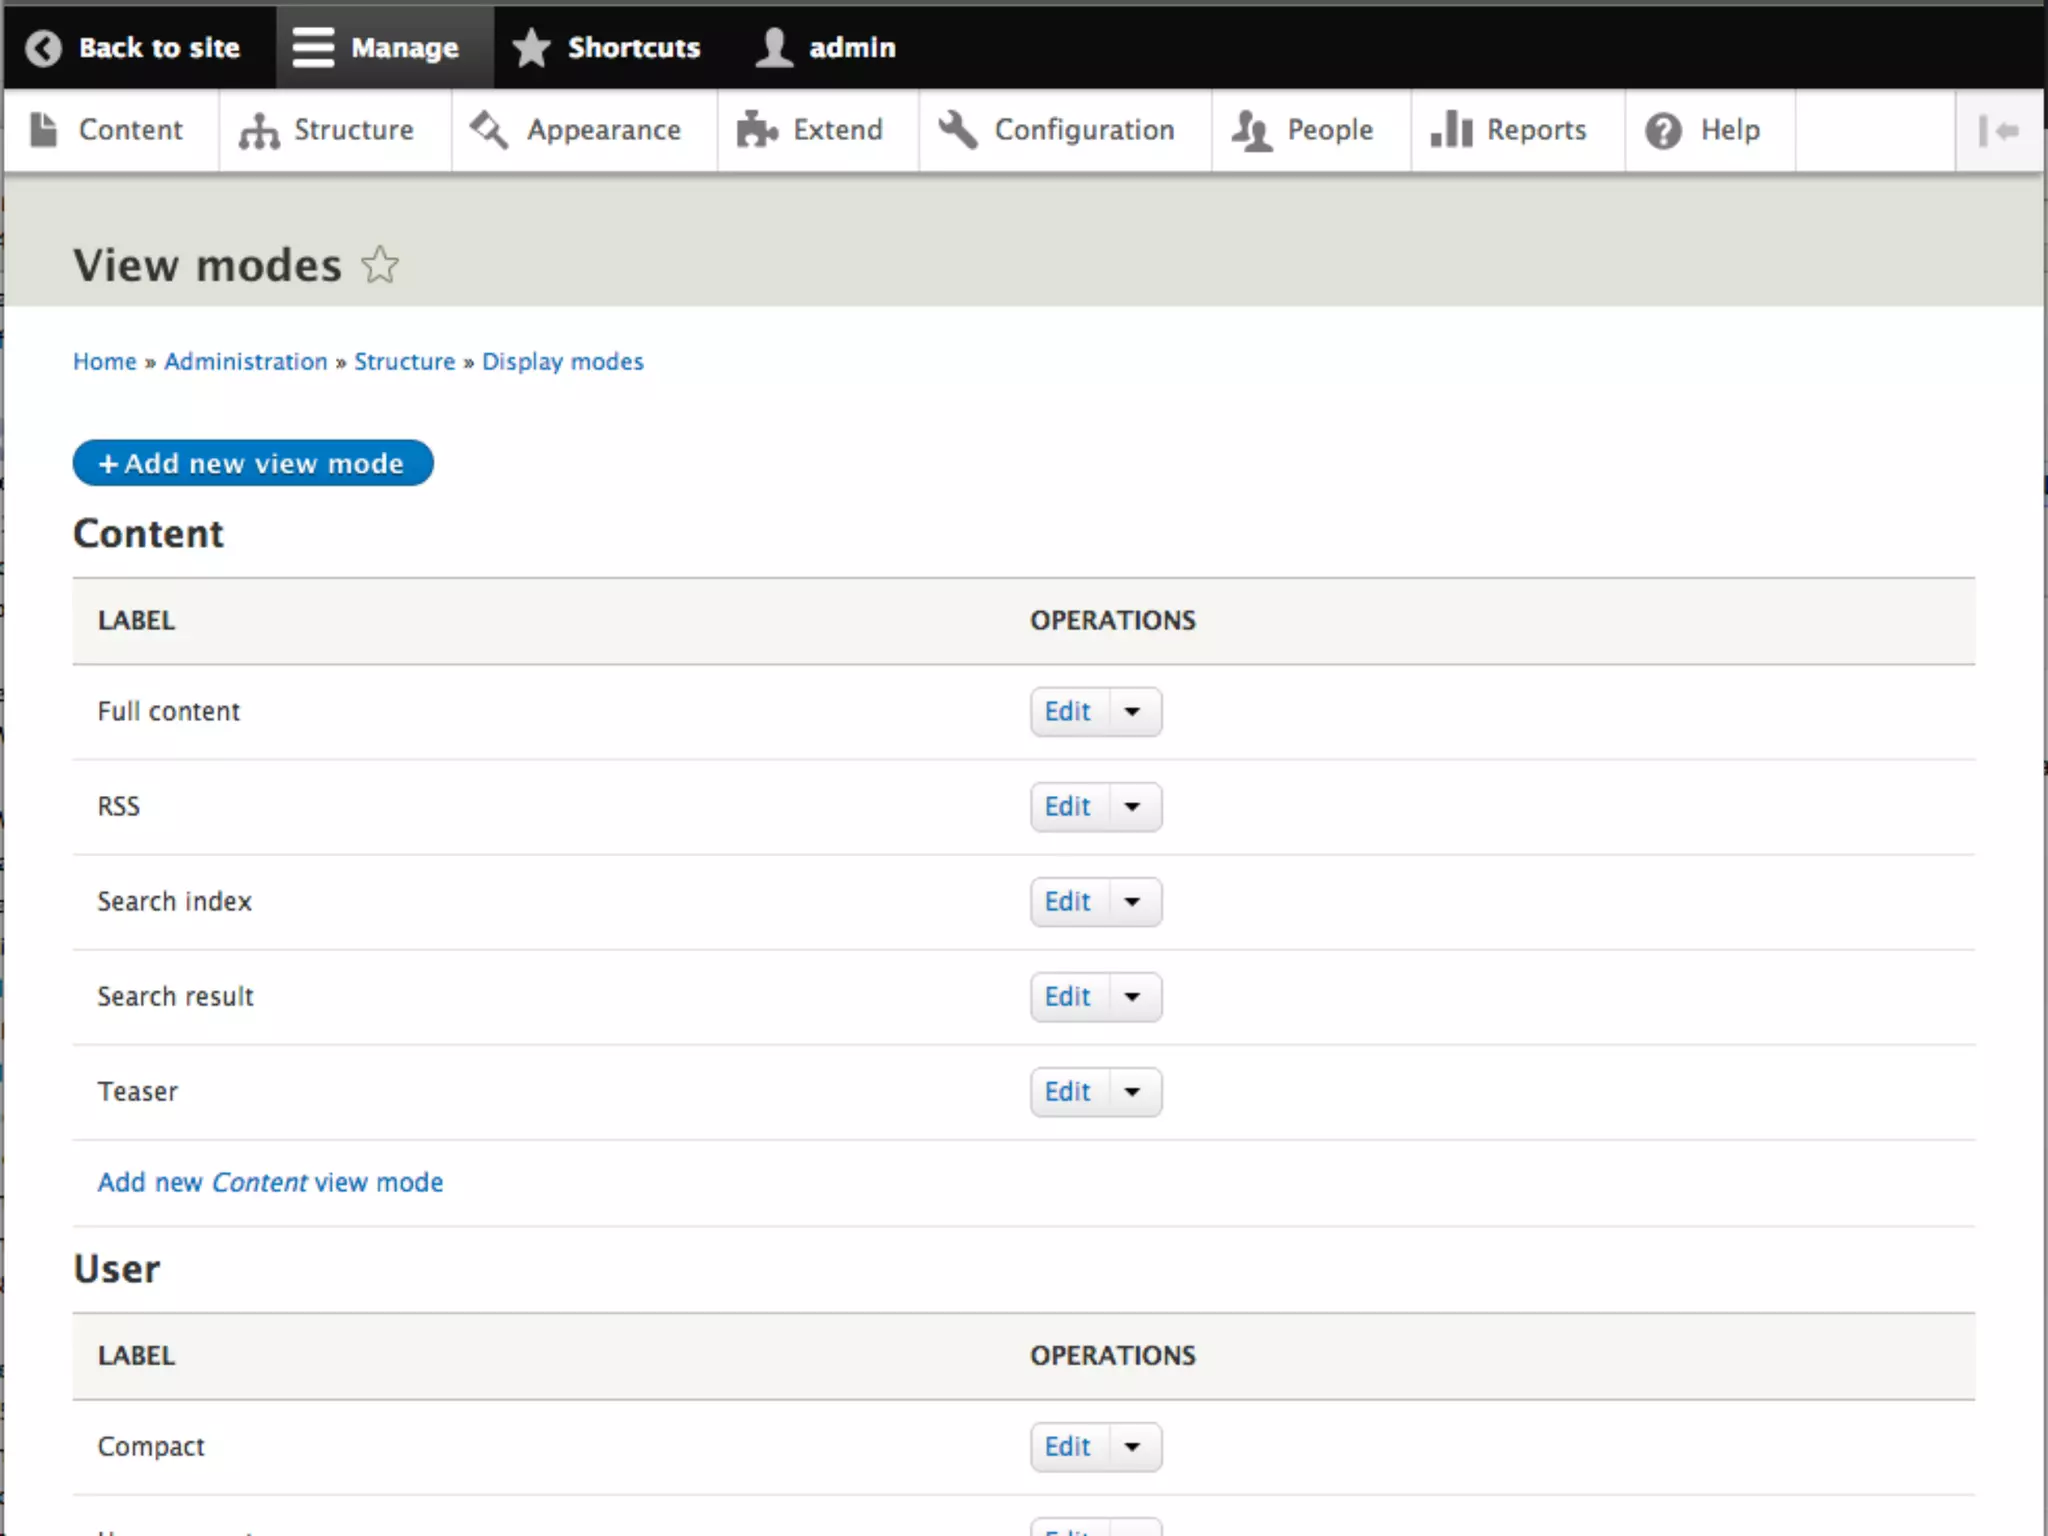Click the User section heading

click(117, 1269)
